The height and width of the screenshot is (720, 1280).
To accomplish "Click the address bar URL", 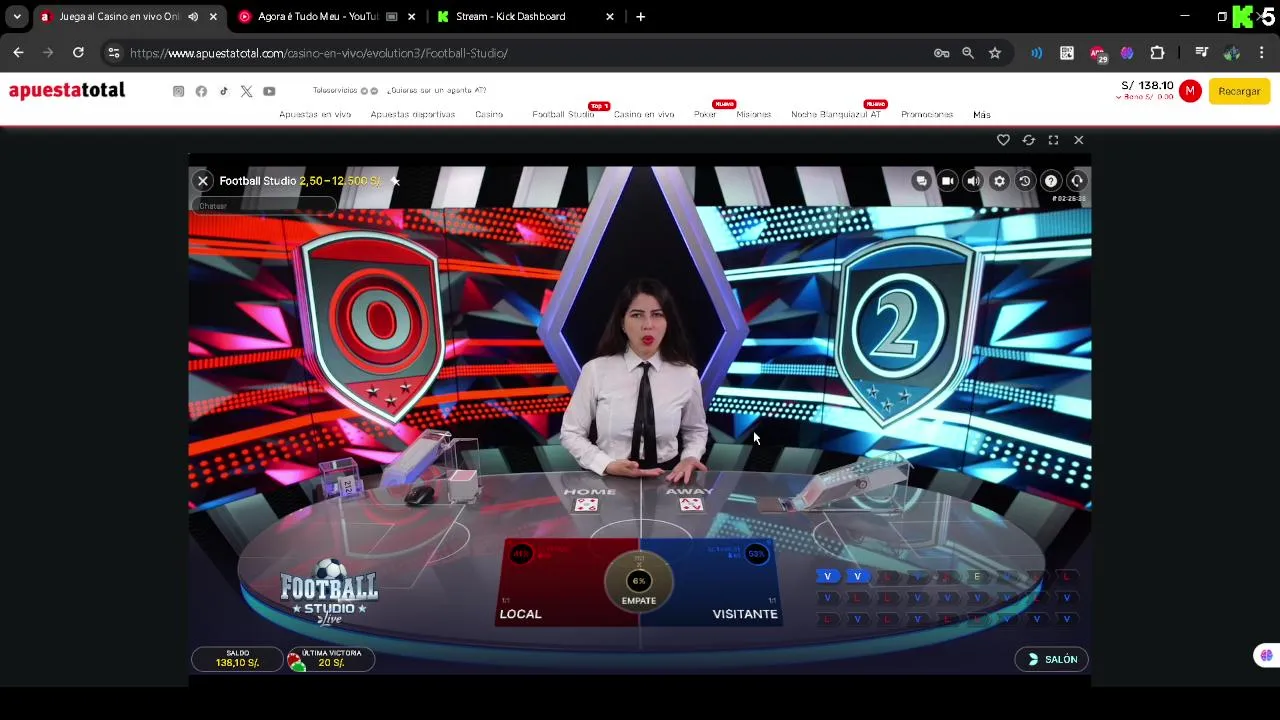I will pyautogui.click(x=319, y=53).
